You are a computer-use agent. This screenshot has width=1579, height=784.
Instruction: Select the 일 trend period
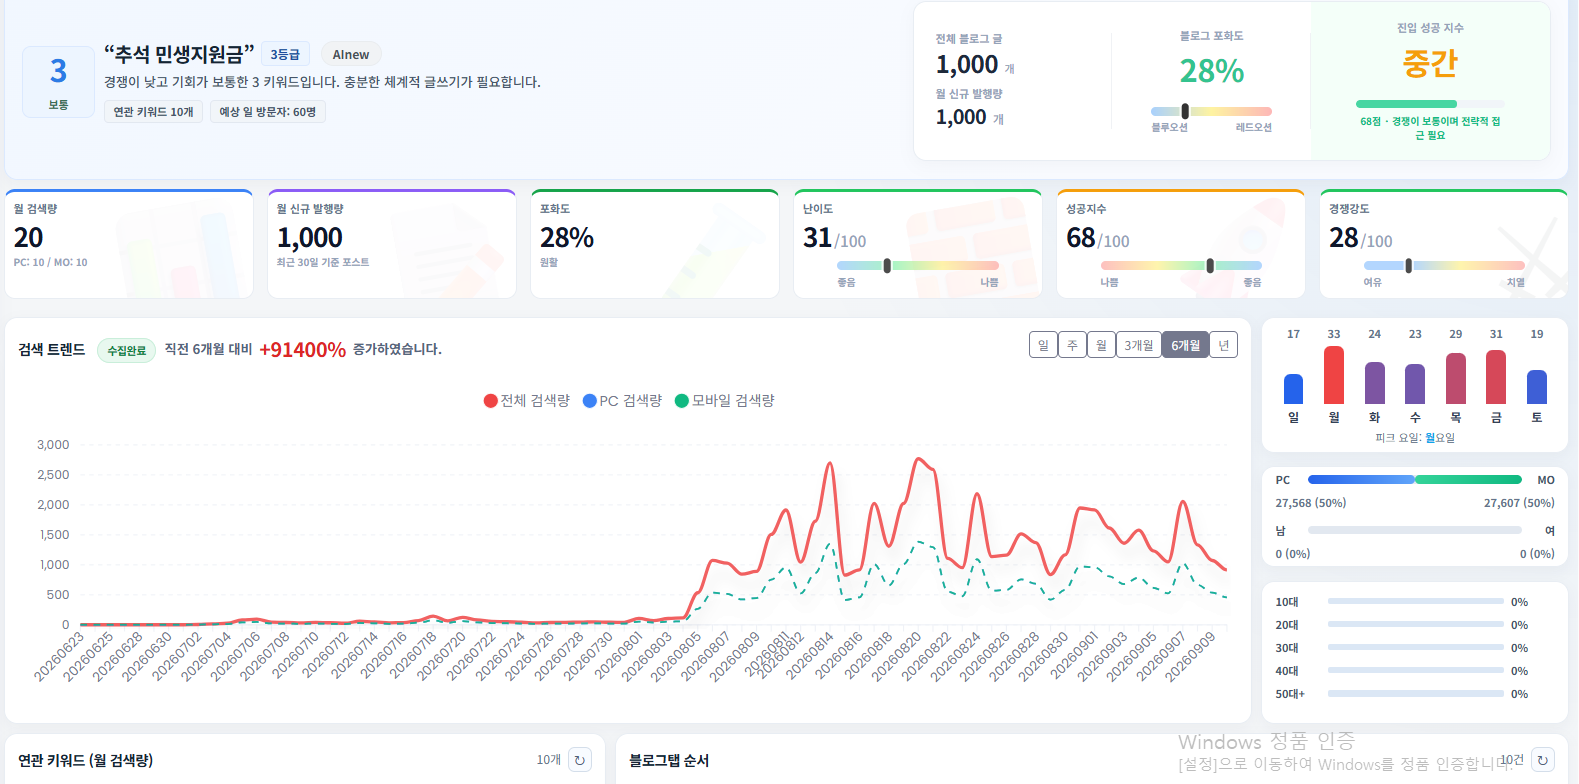[x=1043, y=345]
